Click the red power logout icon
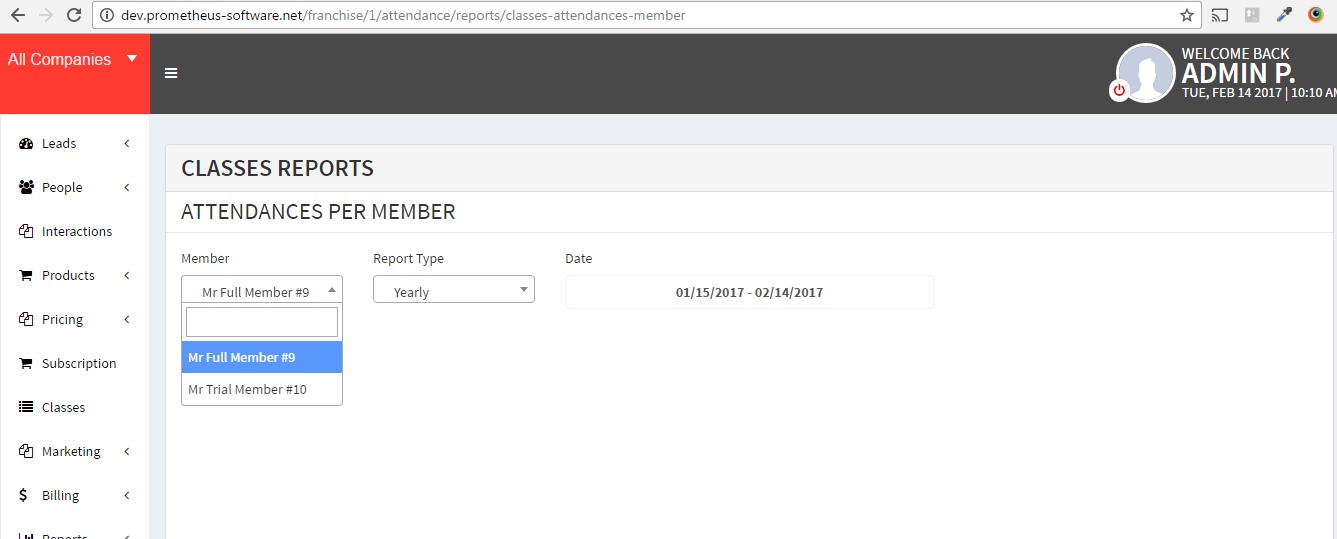The height and width of the screenshot is (539, 1337). 1119,90
